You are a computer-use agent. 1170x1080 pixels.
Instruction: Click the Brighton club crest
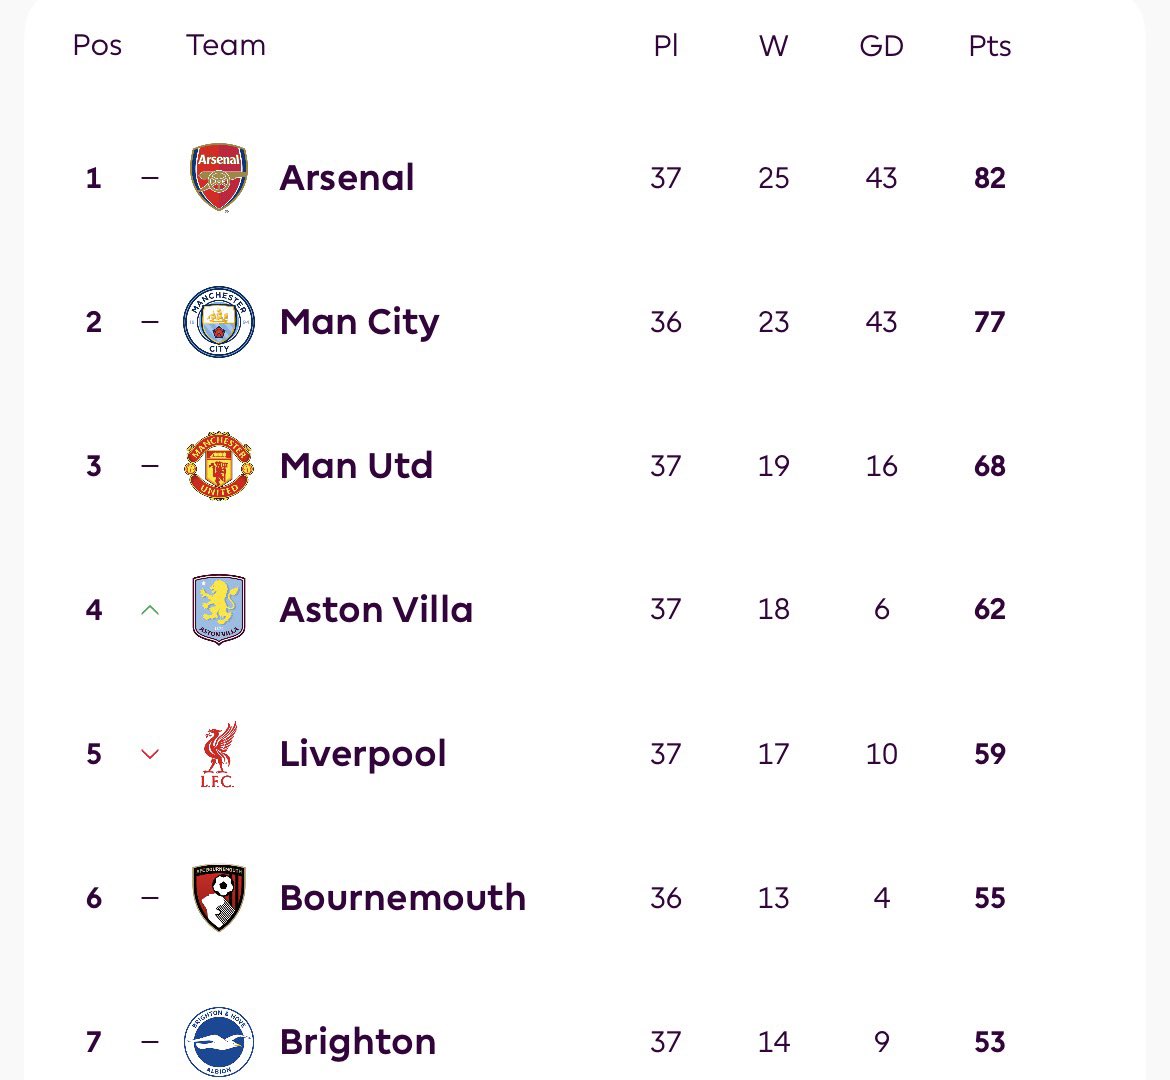(219, 1041)
